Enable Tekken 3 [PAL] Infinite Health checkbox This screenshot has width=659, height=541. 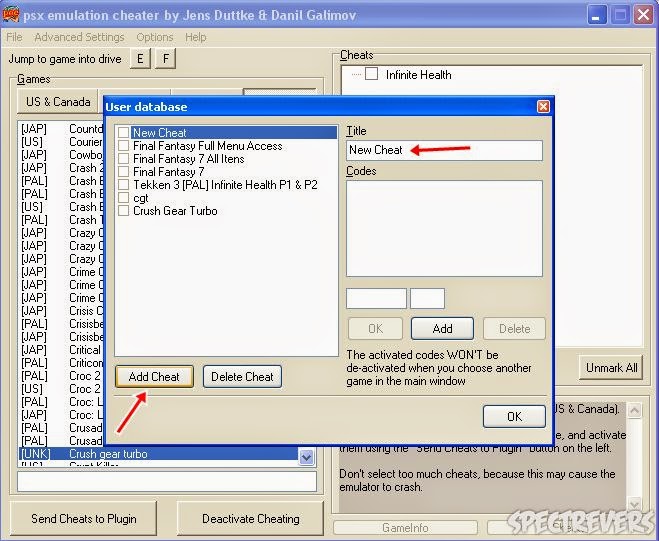click(x=123, y=185)
